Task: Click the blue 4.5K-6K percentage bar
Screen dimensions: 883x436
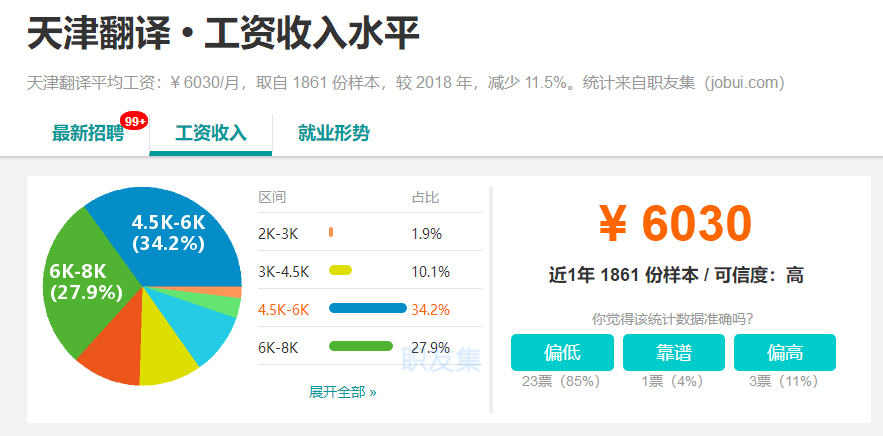Action: pyautogui.click(x=368, y=308)
